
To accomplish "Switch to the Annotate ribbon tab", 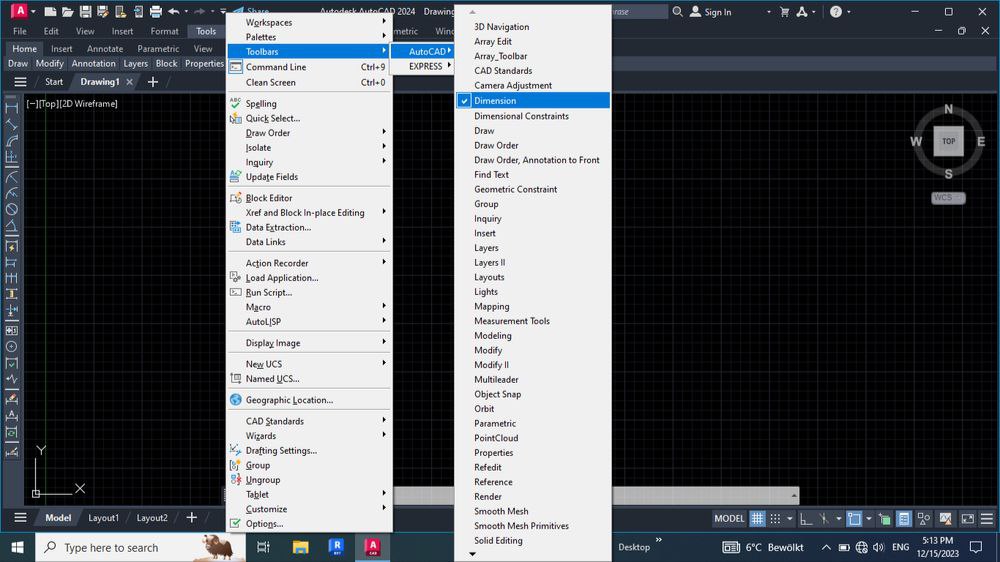I will (x=105, y=48).
